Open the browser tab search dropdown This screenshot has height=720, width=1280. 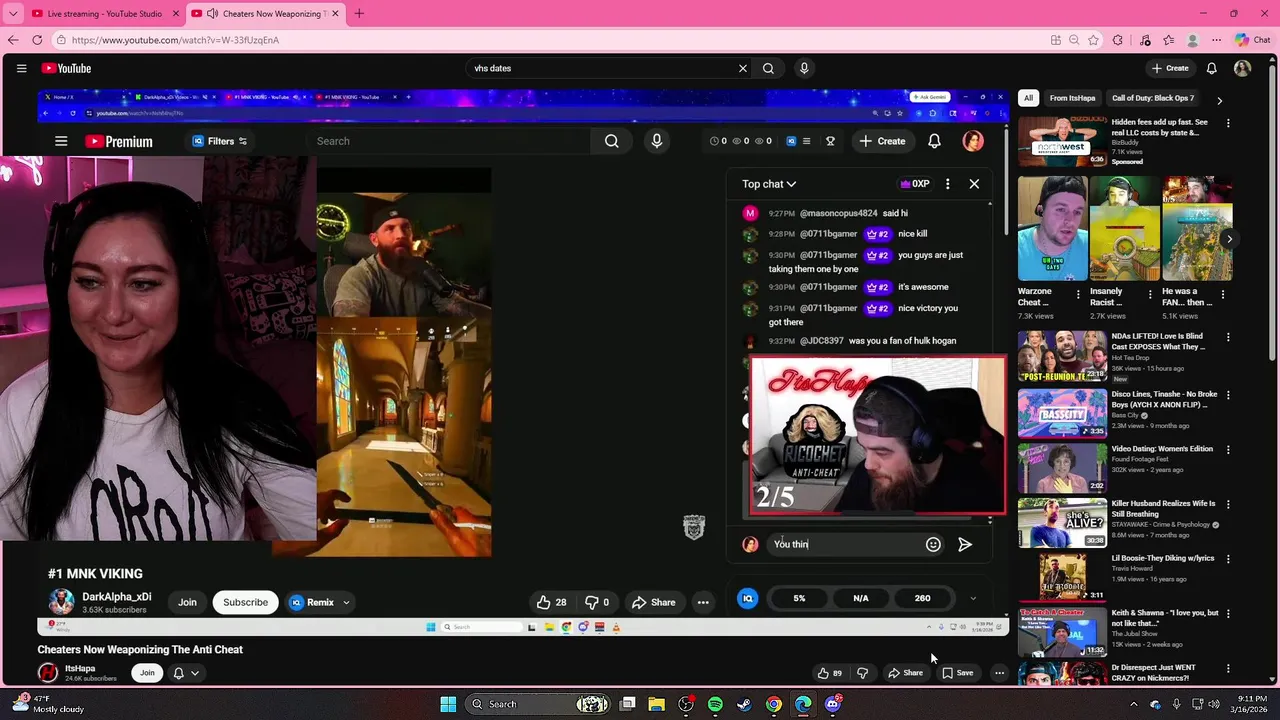[x=13, y=14]
